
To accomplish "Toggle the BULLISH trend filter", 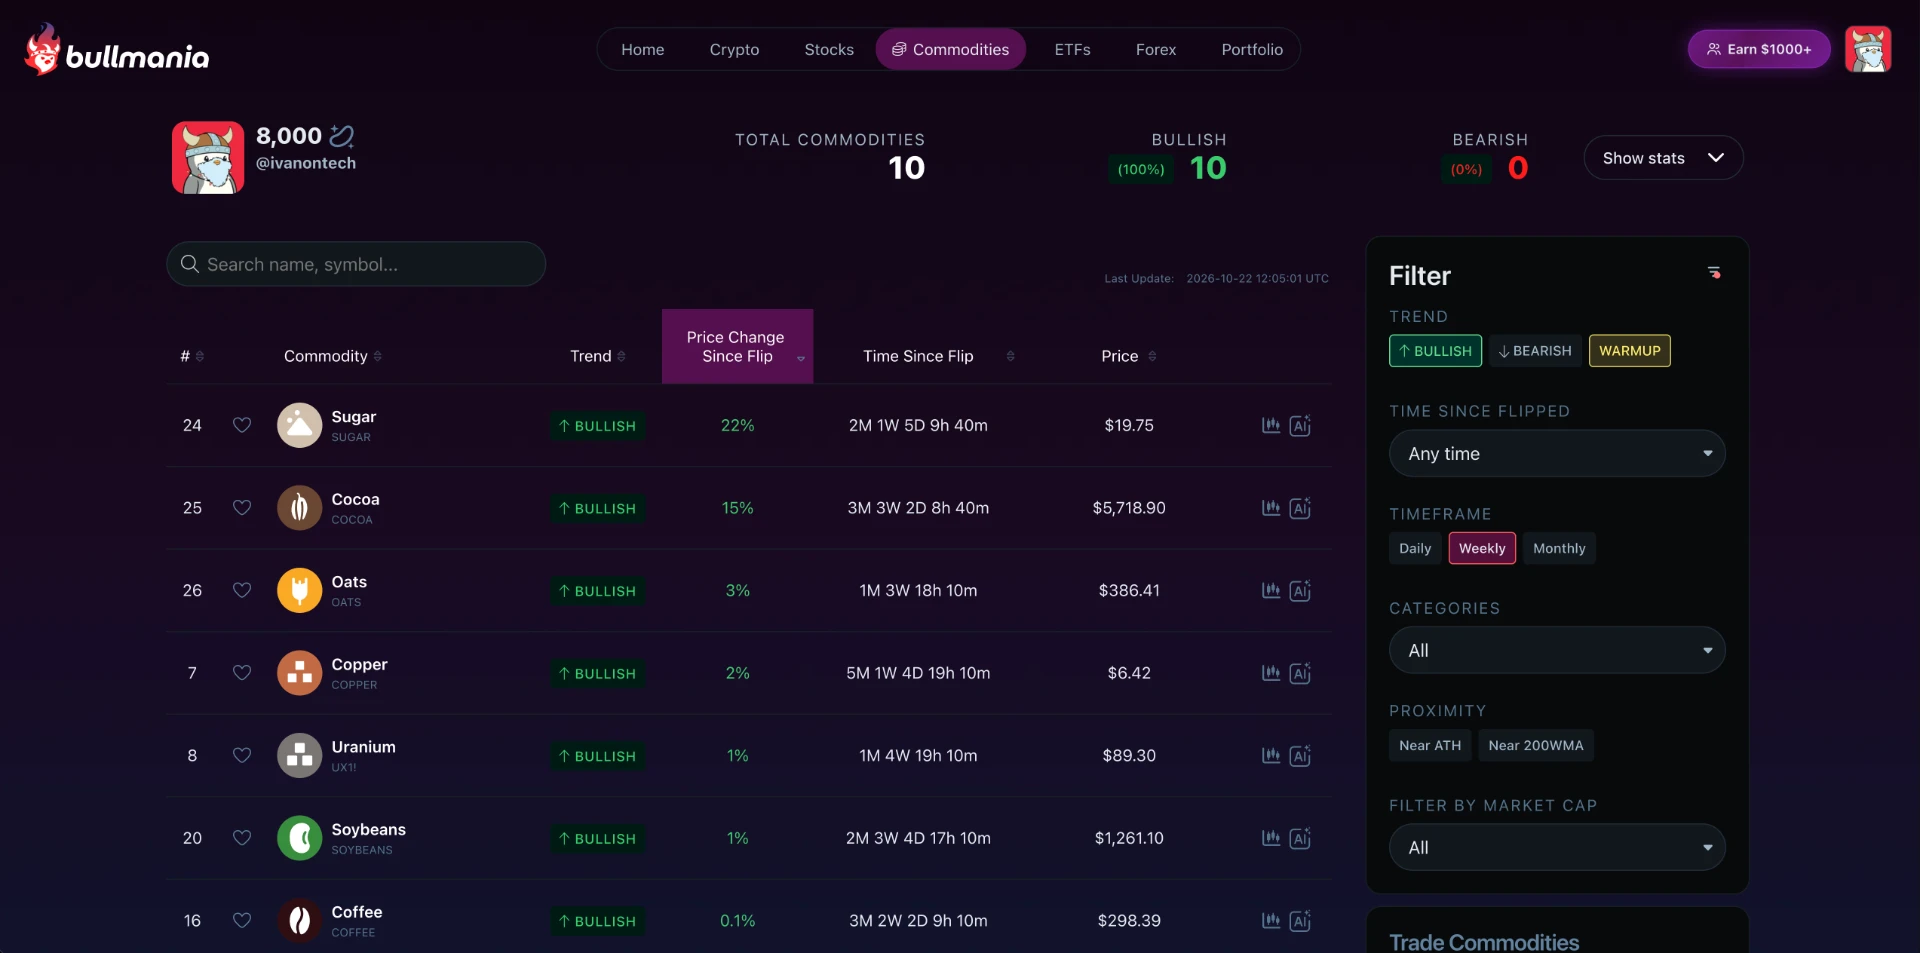I will (1435, 351).
